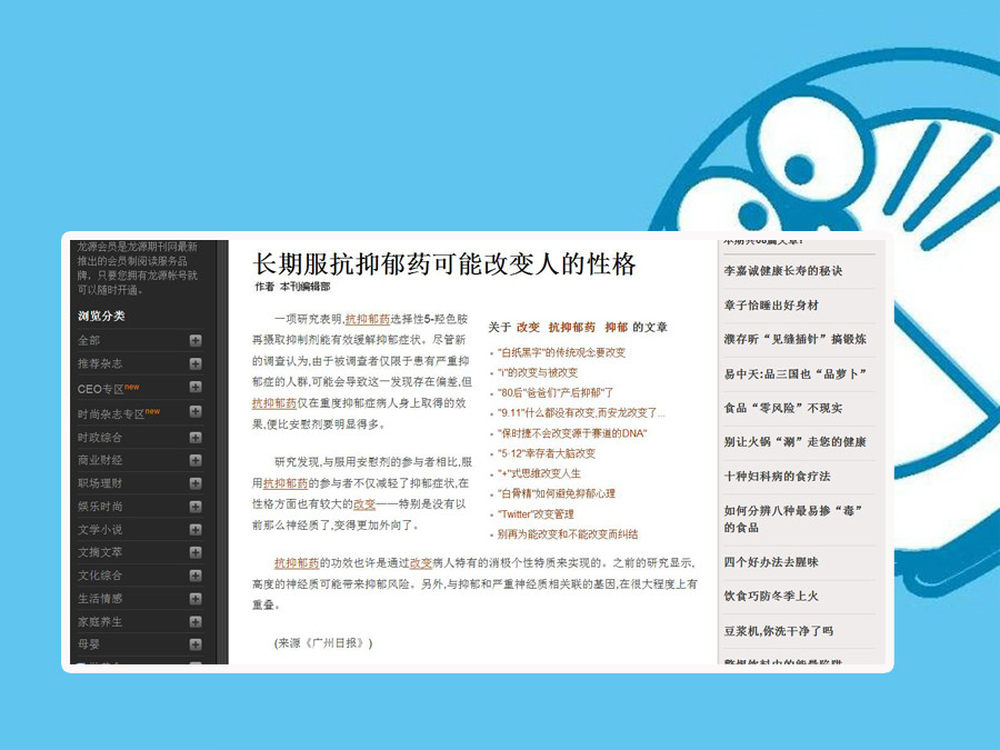Open sidebar article 四个好办法去腥味

[x=771, y=562]
